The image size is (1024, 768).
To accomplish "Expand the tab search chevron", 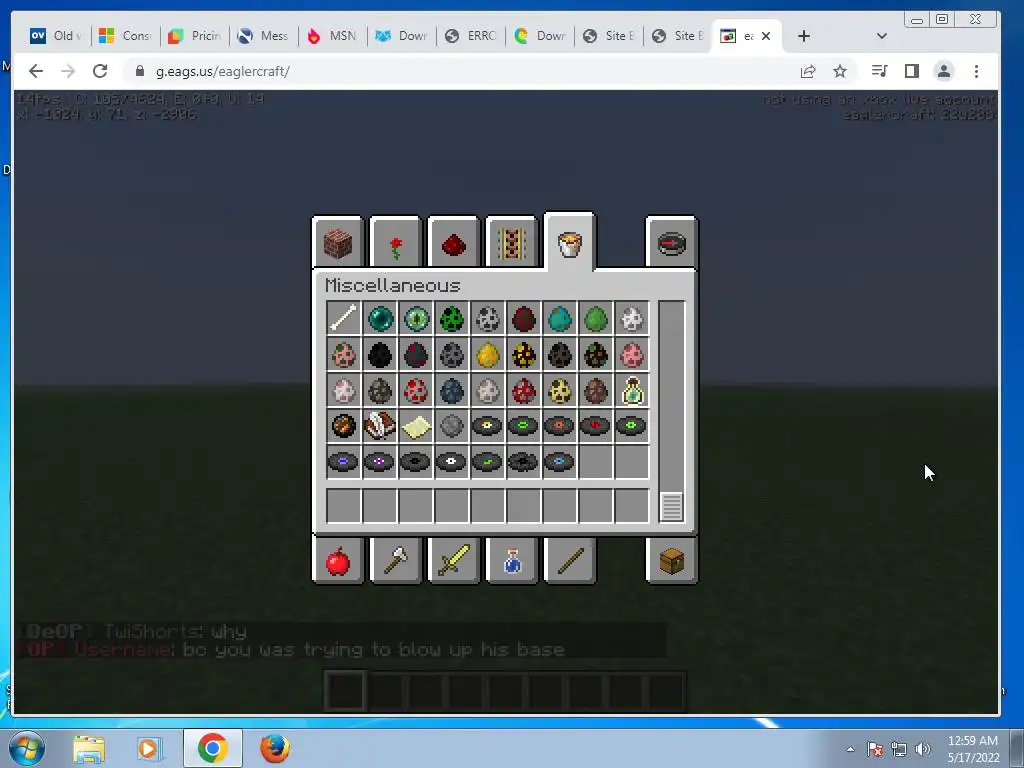I will coord(882,36).
